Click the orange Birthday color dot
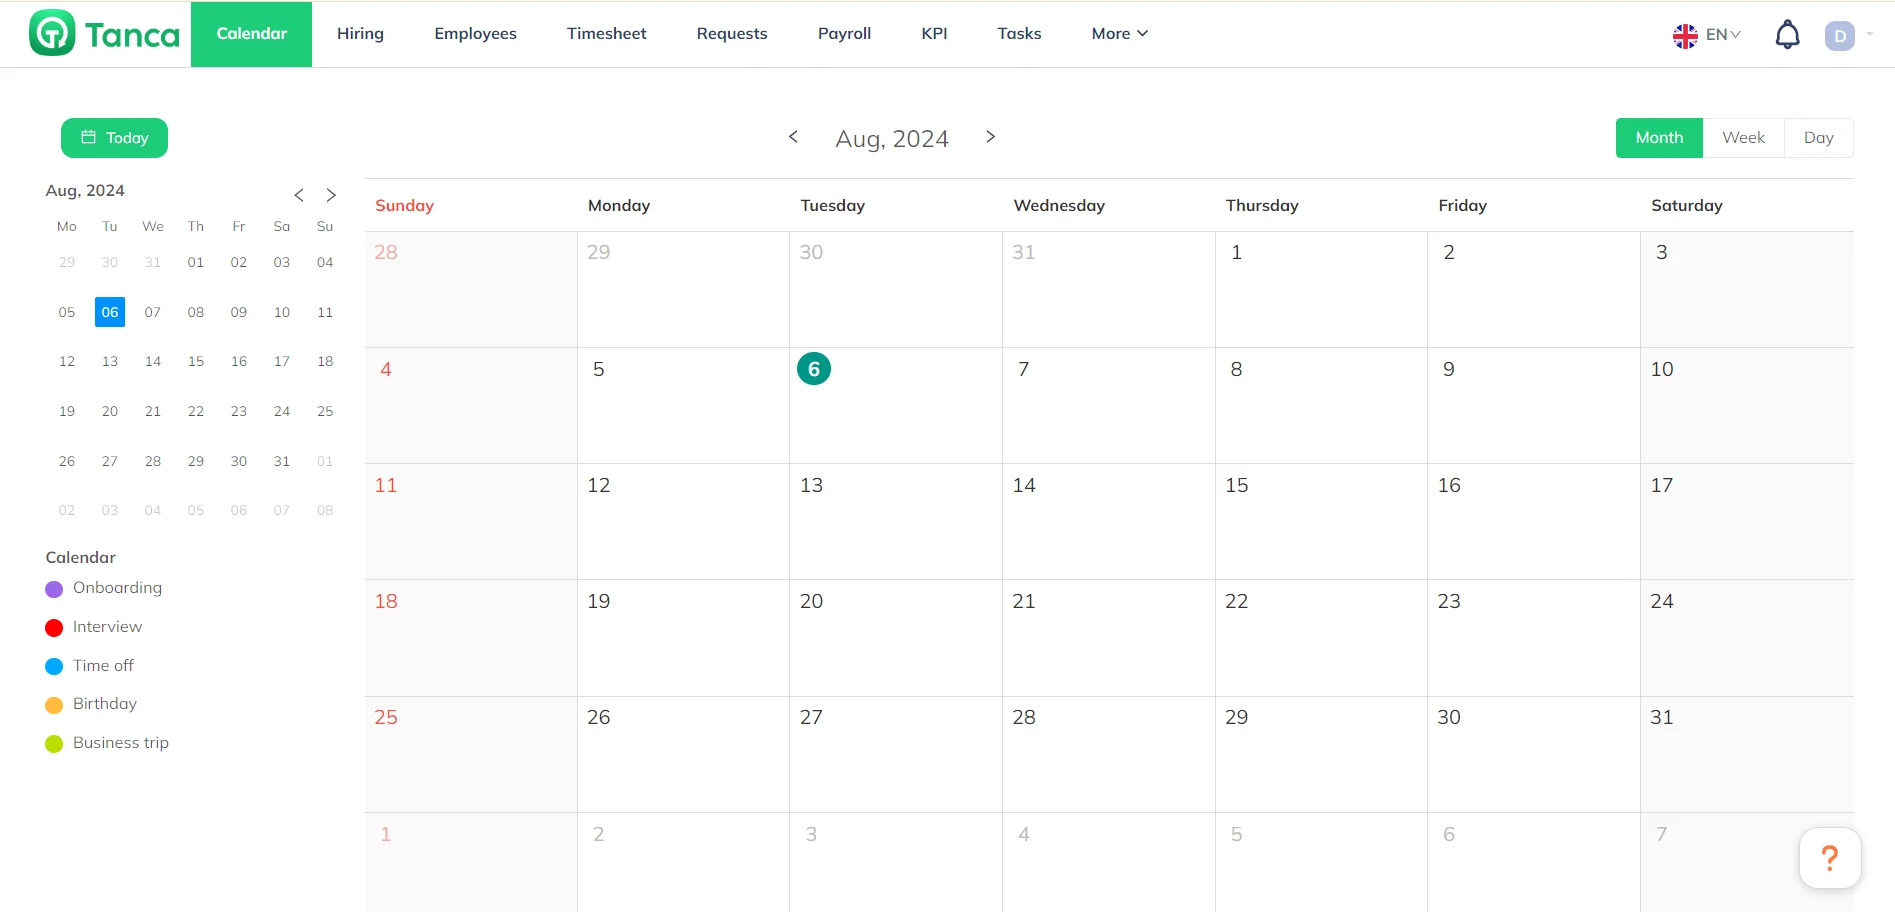Image resolution: width=1895 pixels, height=912 pixels. [x=54, y=705]
